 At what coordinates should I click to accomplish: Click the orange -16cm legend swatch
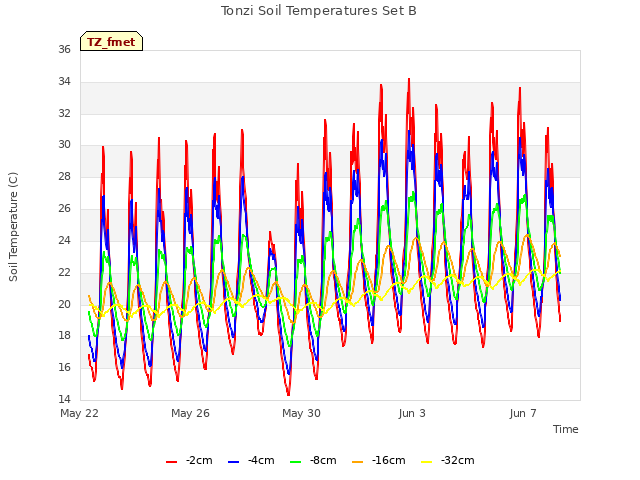coord(358,462)
